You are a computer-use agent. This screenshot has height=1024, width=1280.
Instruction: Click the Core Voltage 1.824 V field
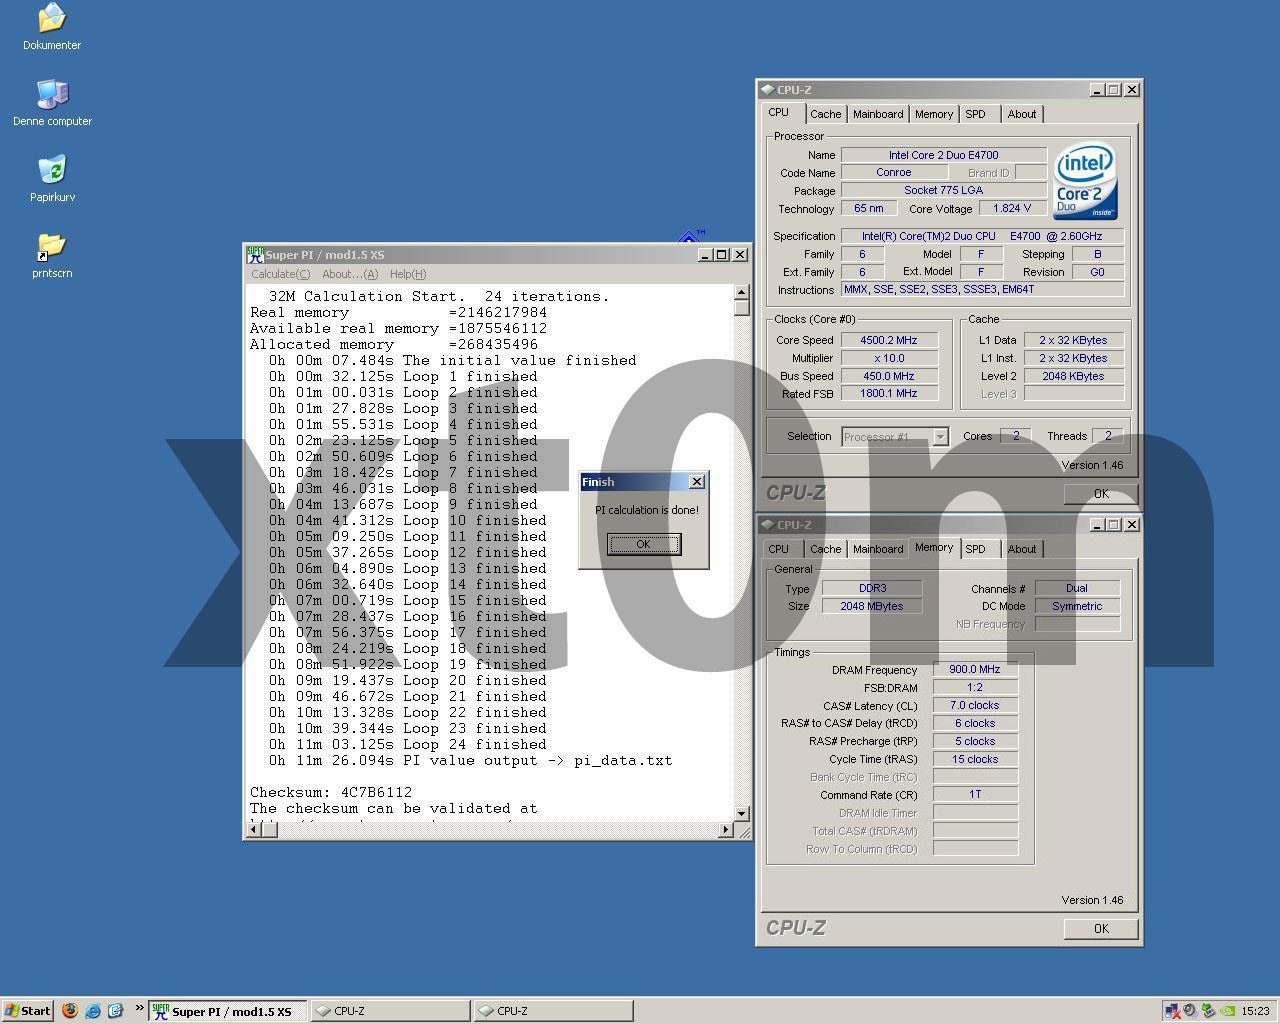click(x=1013, y=208)
